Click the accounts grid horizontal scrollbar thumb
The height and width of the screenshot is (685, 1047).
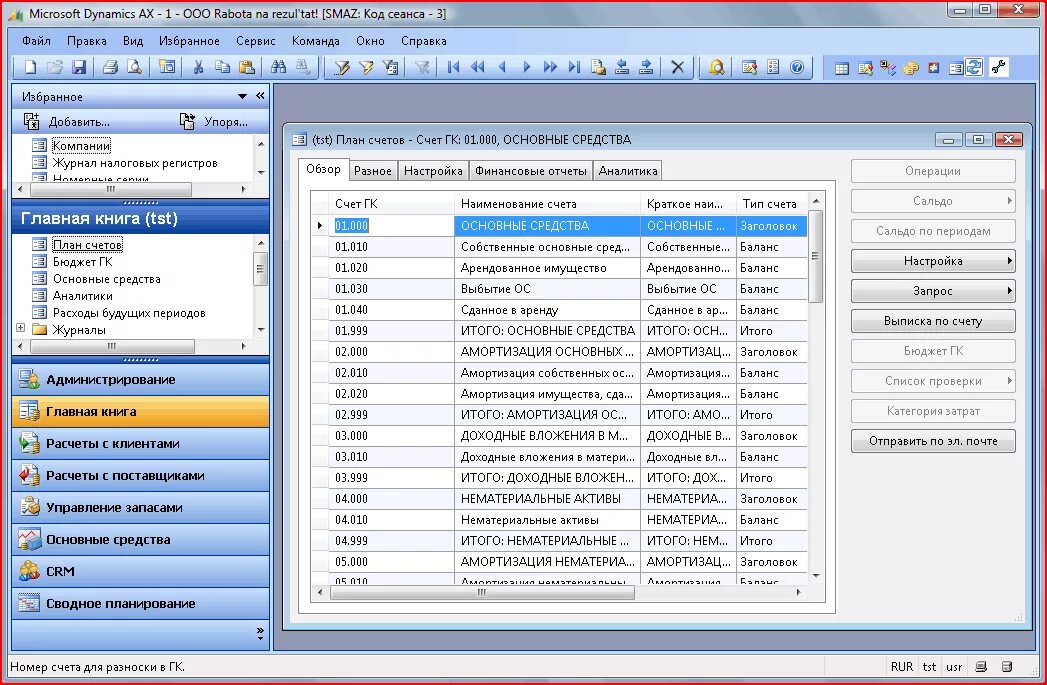coord(482,592)
